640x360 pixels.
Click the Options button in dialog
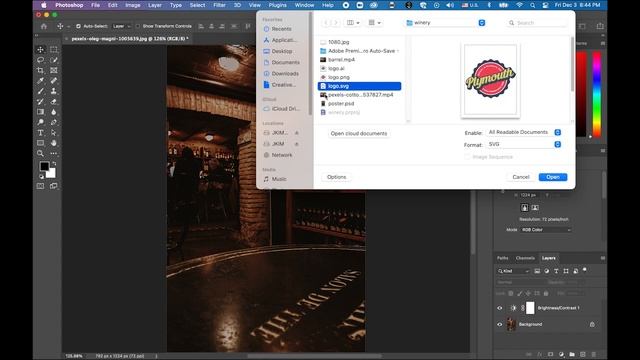pos(336,177)
